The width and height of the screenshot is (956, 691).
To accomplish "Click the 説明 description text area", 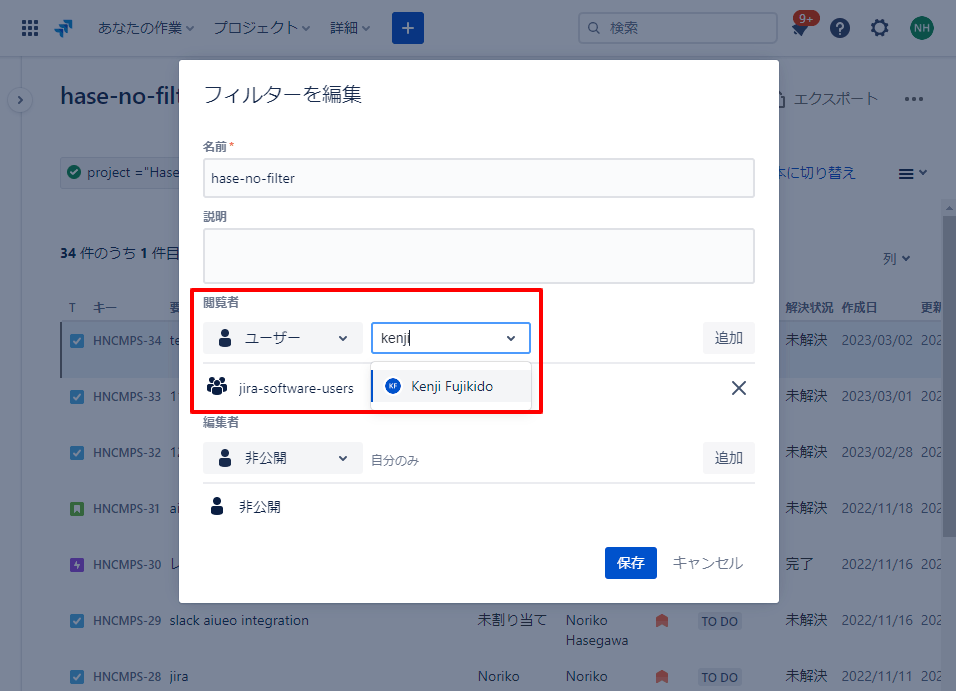I will click(x=479, y=256).
